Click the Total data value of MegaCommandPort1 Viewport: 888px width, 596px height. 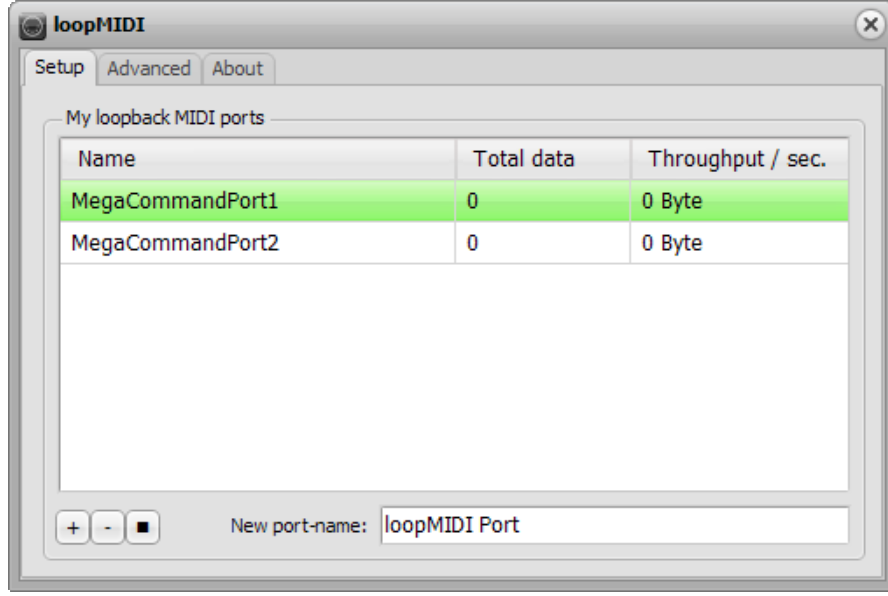(542, 201)
